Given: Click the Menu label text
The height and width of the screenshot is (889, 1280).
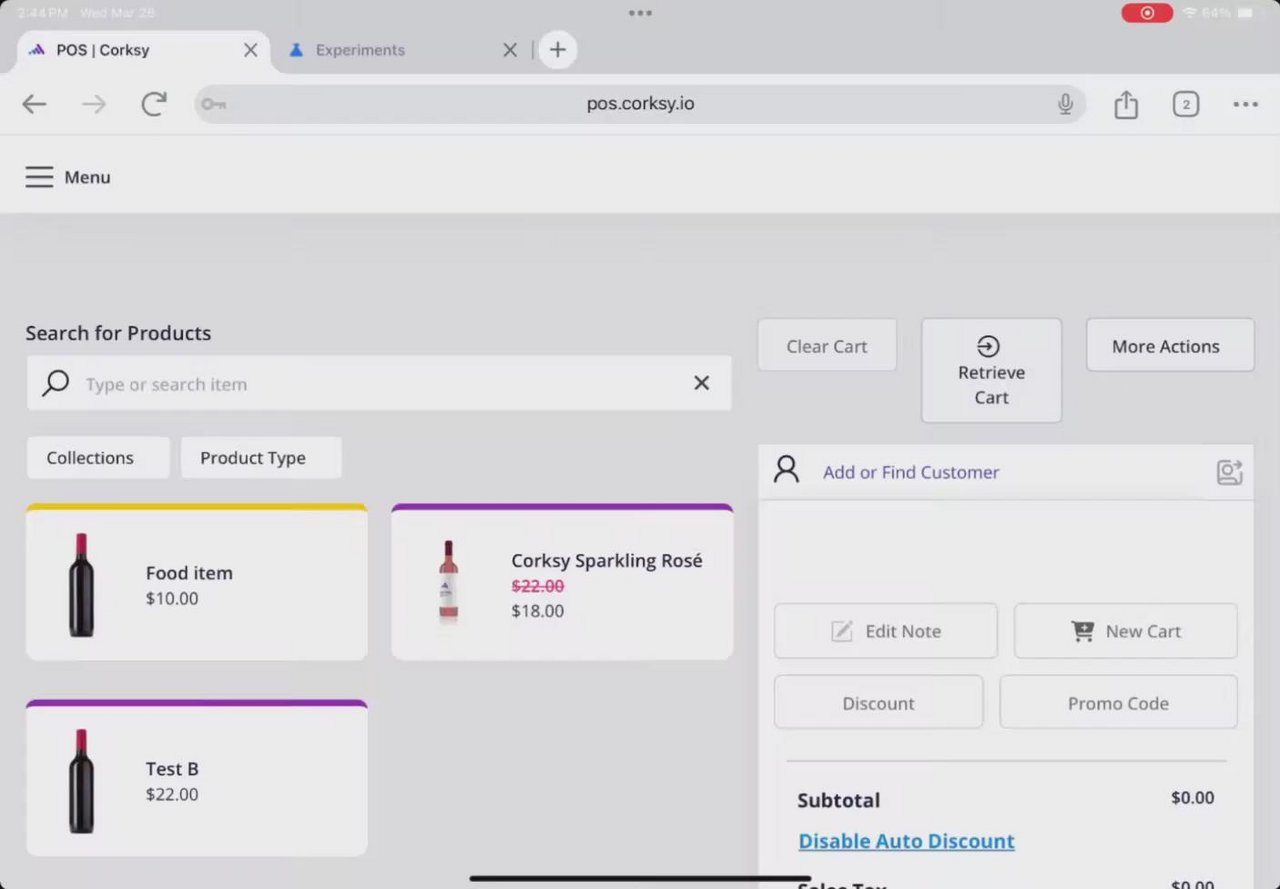Looking at the screenshot, I should click(87, 177).
